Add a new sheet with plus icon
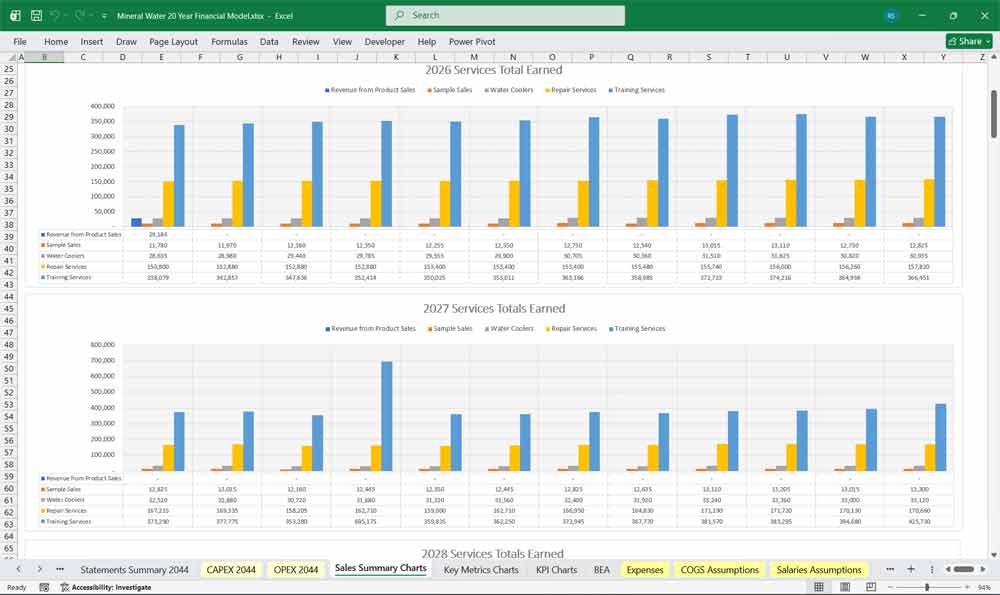This screenshot has height=595, width=1000. coord(911,569)
